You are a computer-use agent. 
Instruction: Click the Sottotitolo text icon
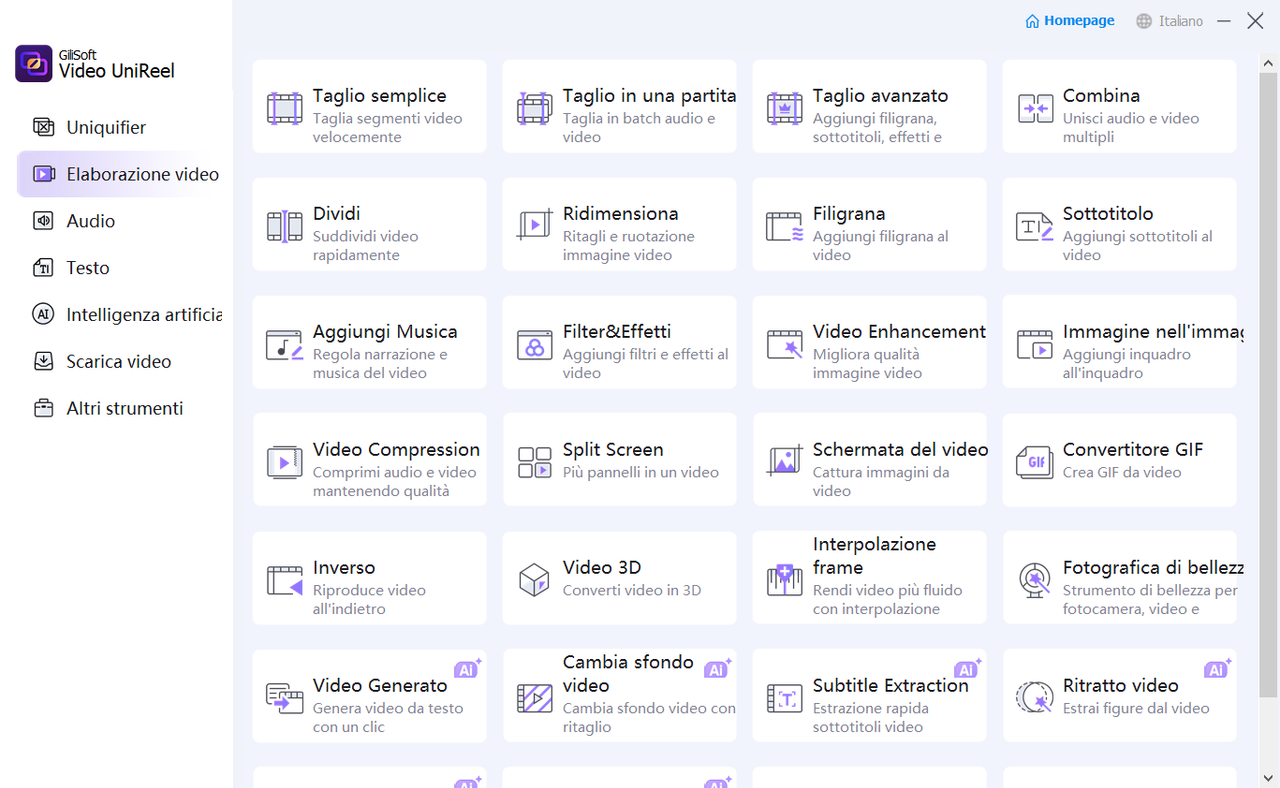tap(1034, 226)
